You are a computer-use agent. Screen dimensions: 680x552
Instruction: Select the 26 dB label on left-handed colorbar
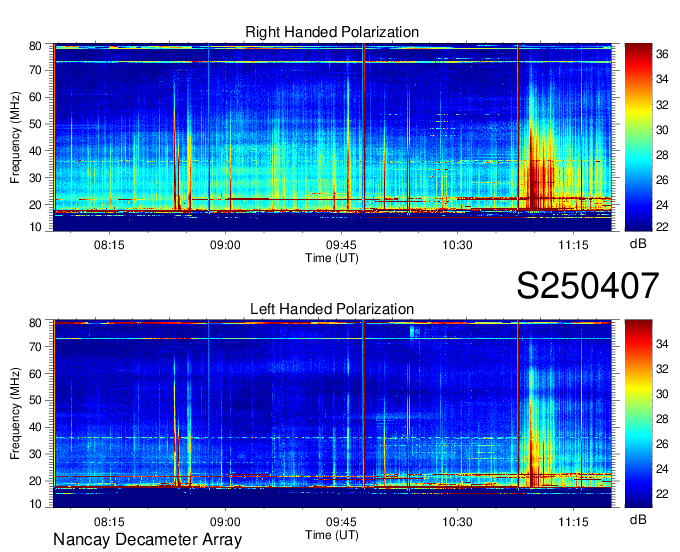pos(662,444)
